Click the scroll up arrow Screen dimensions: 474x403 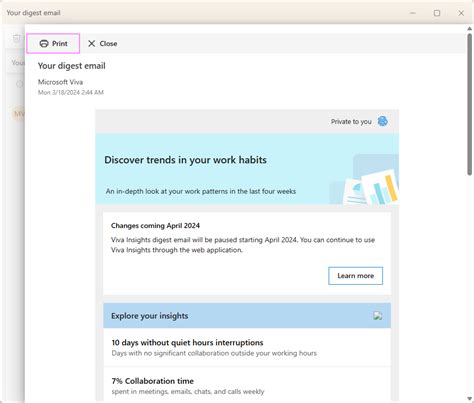pos(469,29)
